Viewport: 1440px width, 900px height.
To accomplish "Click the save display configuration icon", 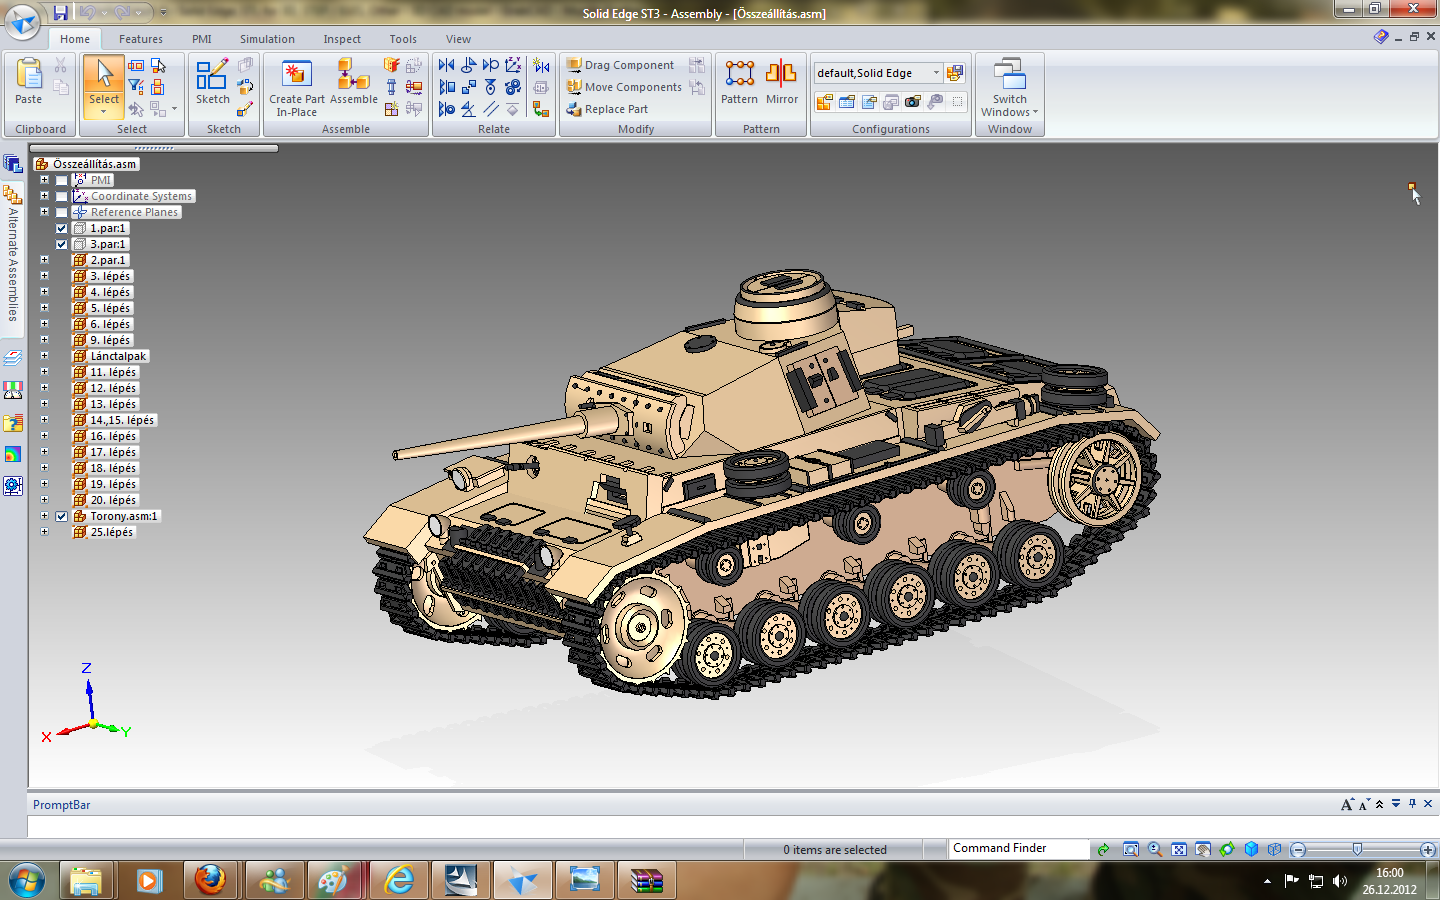I will (x=955, y=73).
